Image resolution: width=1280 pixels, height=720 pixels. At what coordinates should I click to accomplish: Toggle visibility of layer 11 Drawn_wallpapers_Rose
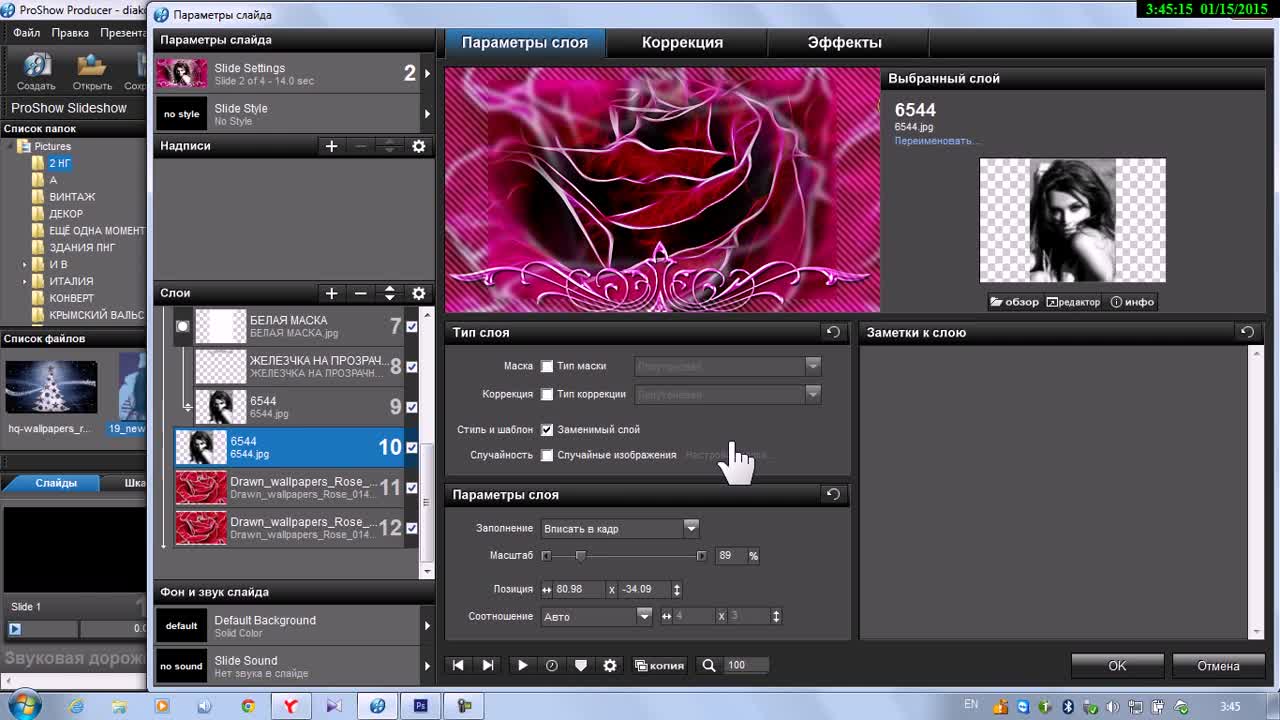click(411, 488)
